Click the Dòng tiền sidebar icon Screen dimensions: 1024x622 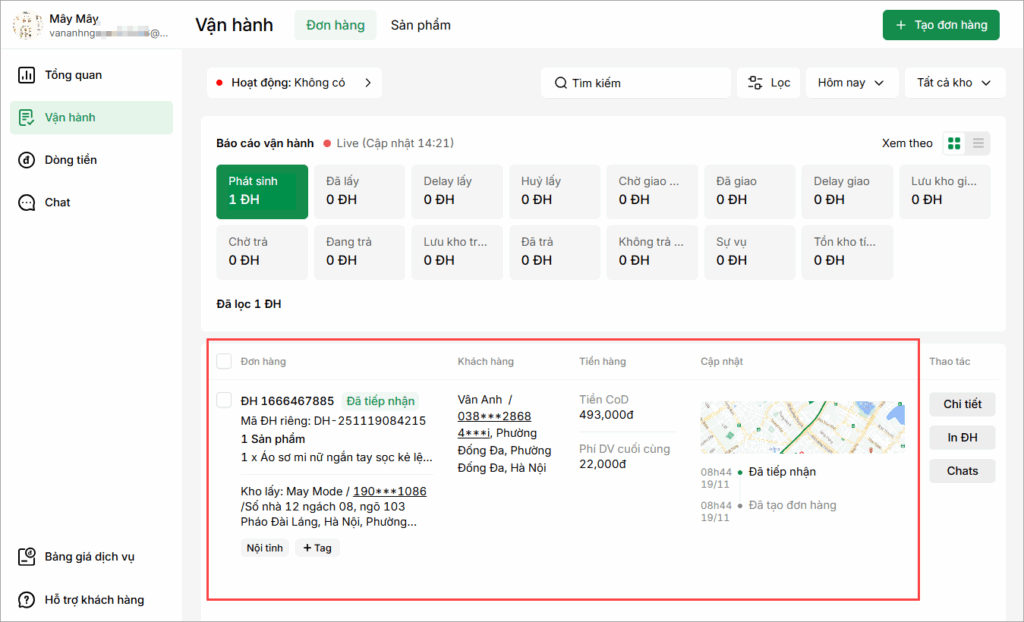pyautogui.click(x=27, y=160)
